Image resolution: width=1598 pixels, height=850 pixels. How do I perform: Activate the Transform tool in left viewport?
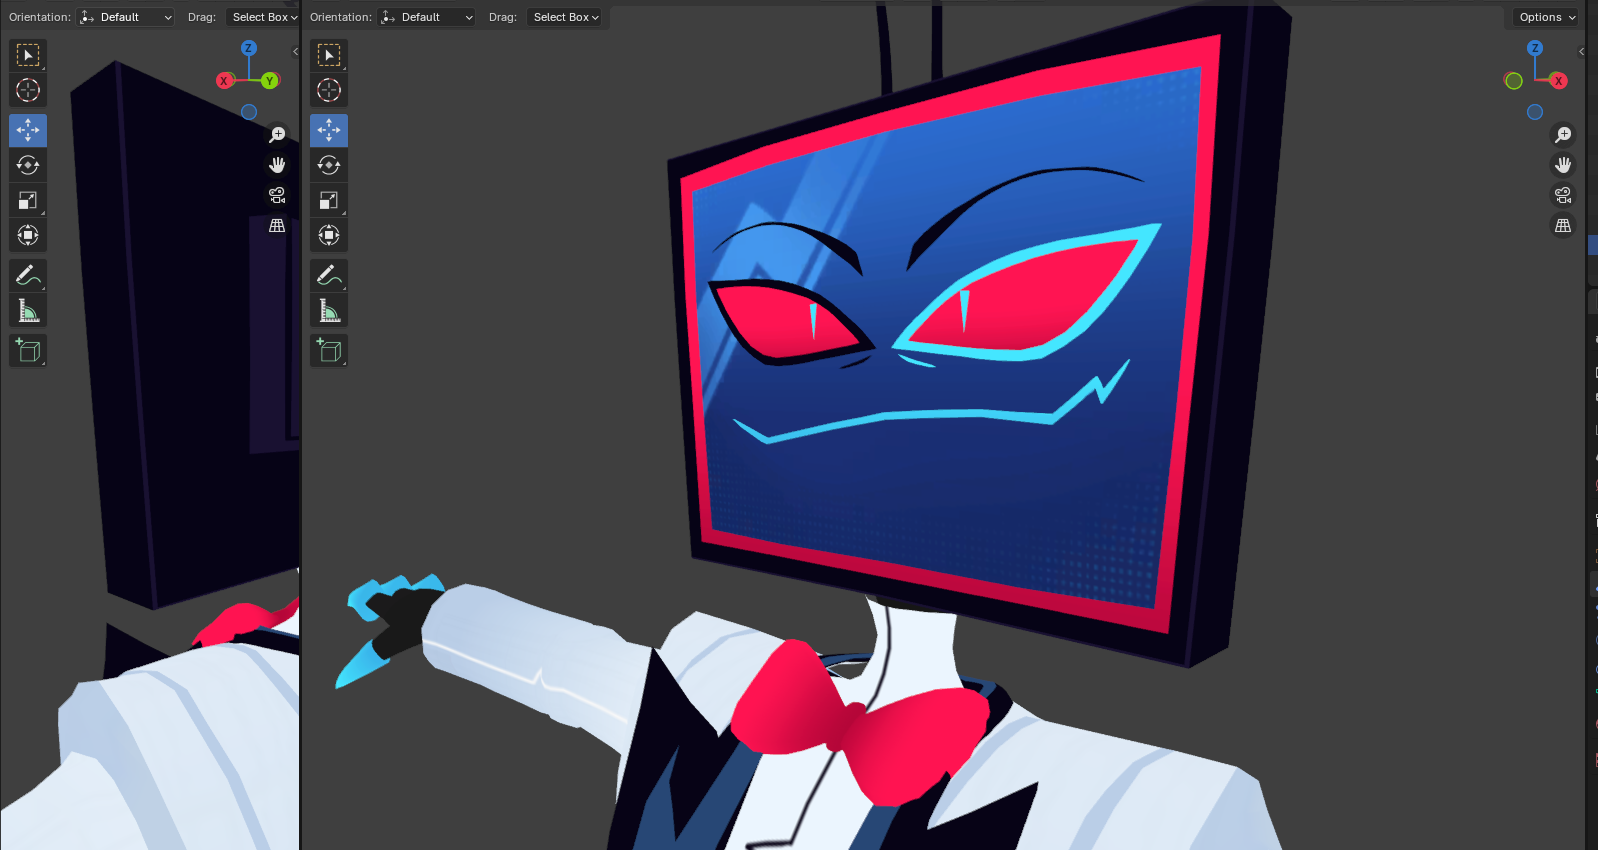[x=28, y=235]
